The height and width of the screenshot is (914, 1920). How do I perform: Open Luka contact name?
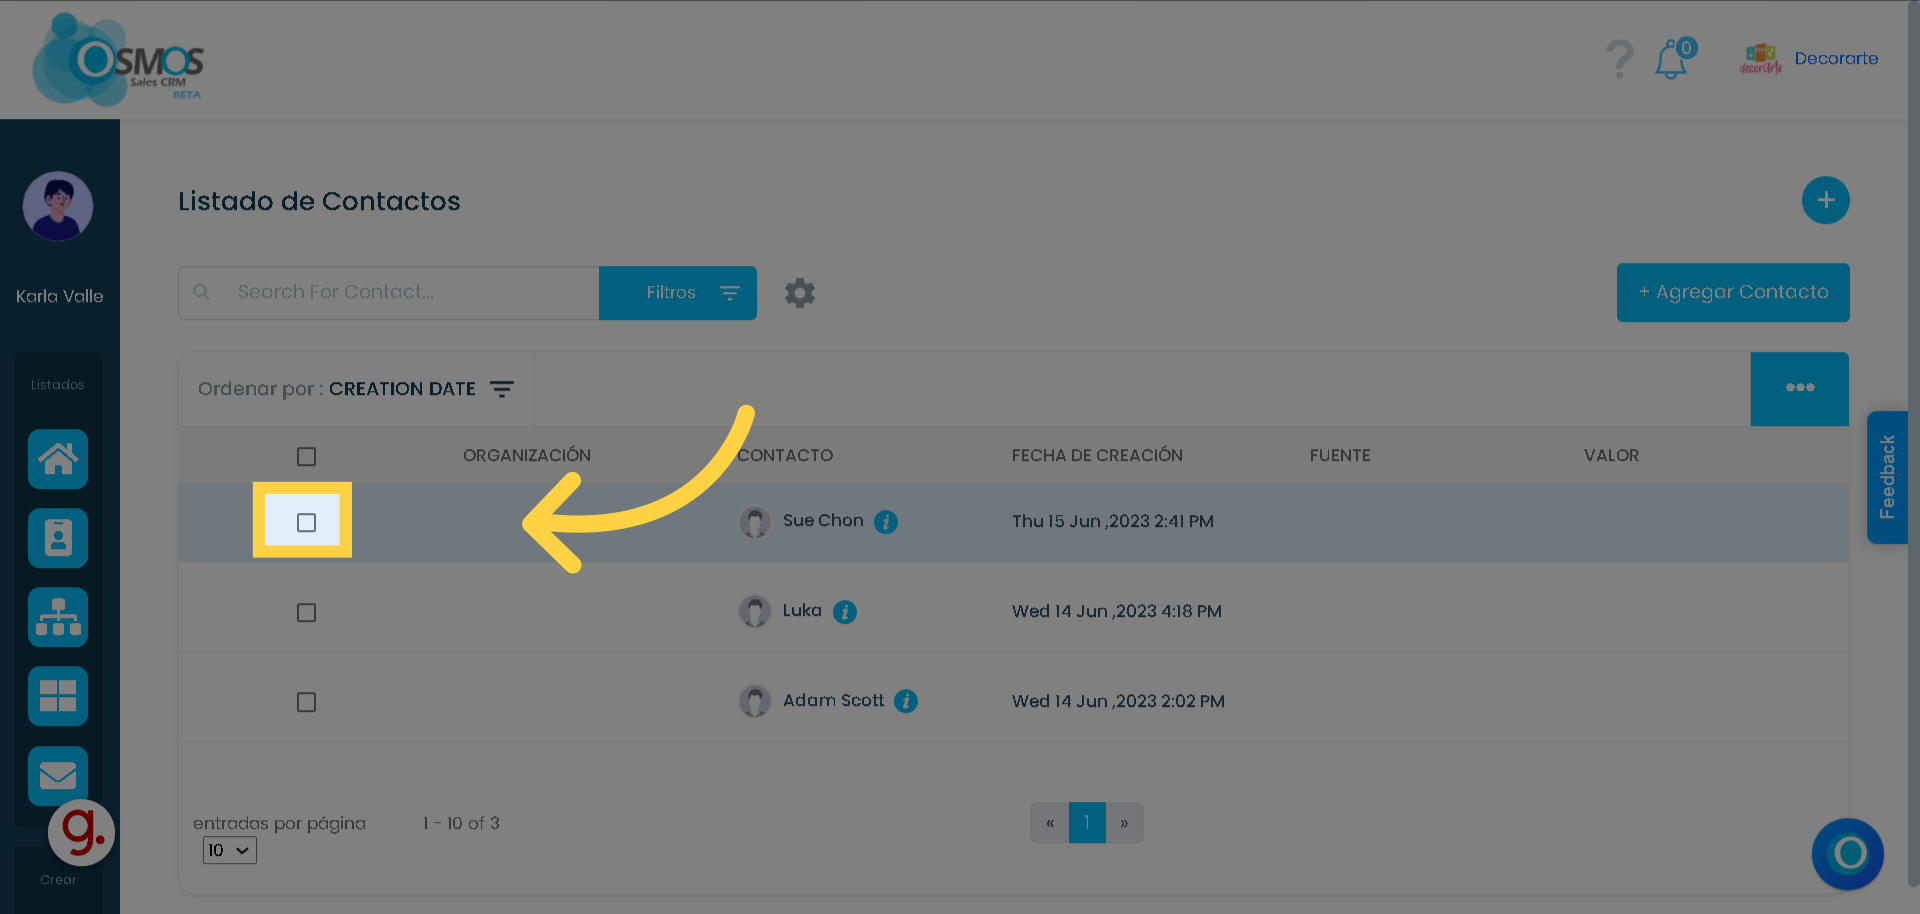point(802,610)
